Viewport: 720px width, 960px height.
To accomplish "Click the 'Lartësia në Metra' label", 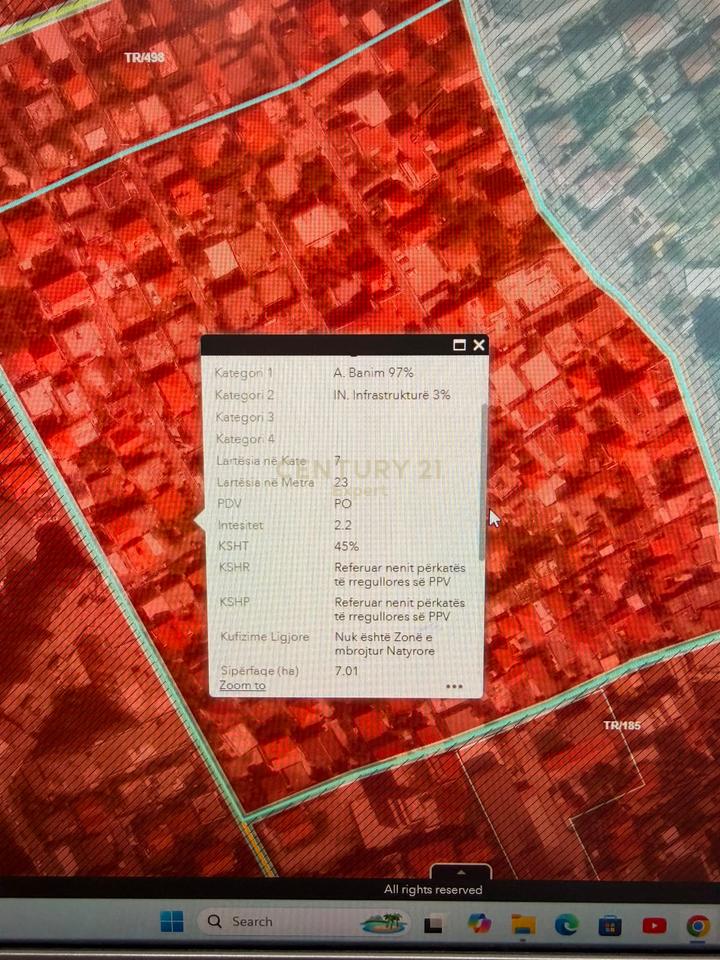I will (266, 482).
